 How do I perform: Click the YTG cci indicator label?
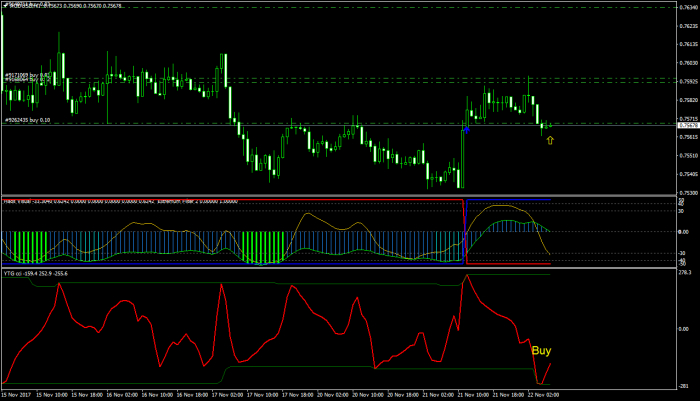click(x=36, y=273)
